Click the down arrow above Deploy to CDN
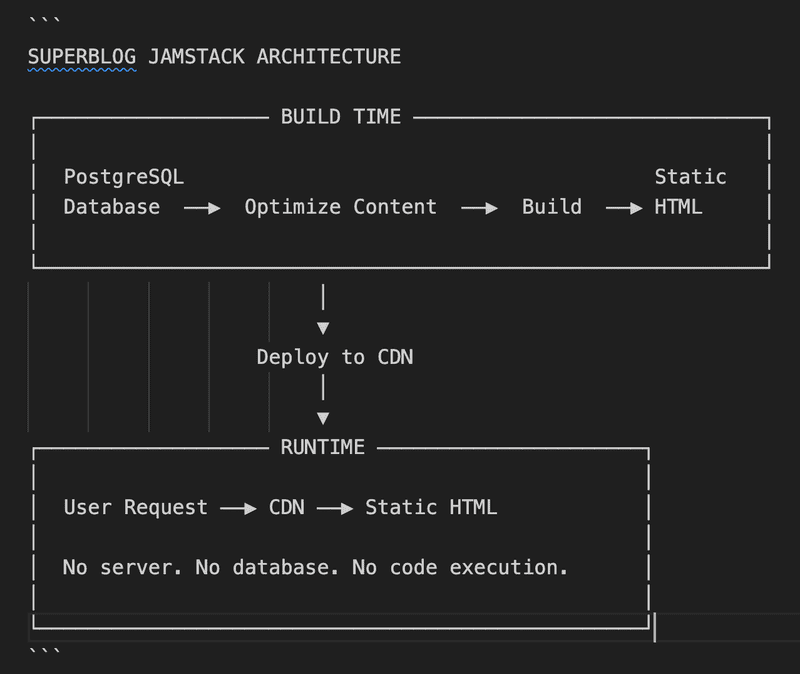Viewport: 800px width, 674px height. point(322,327)
